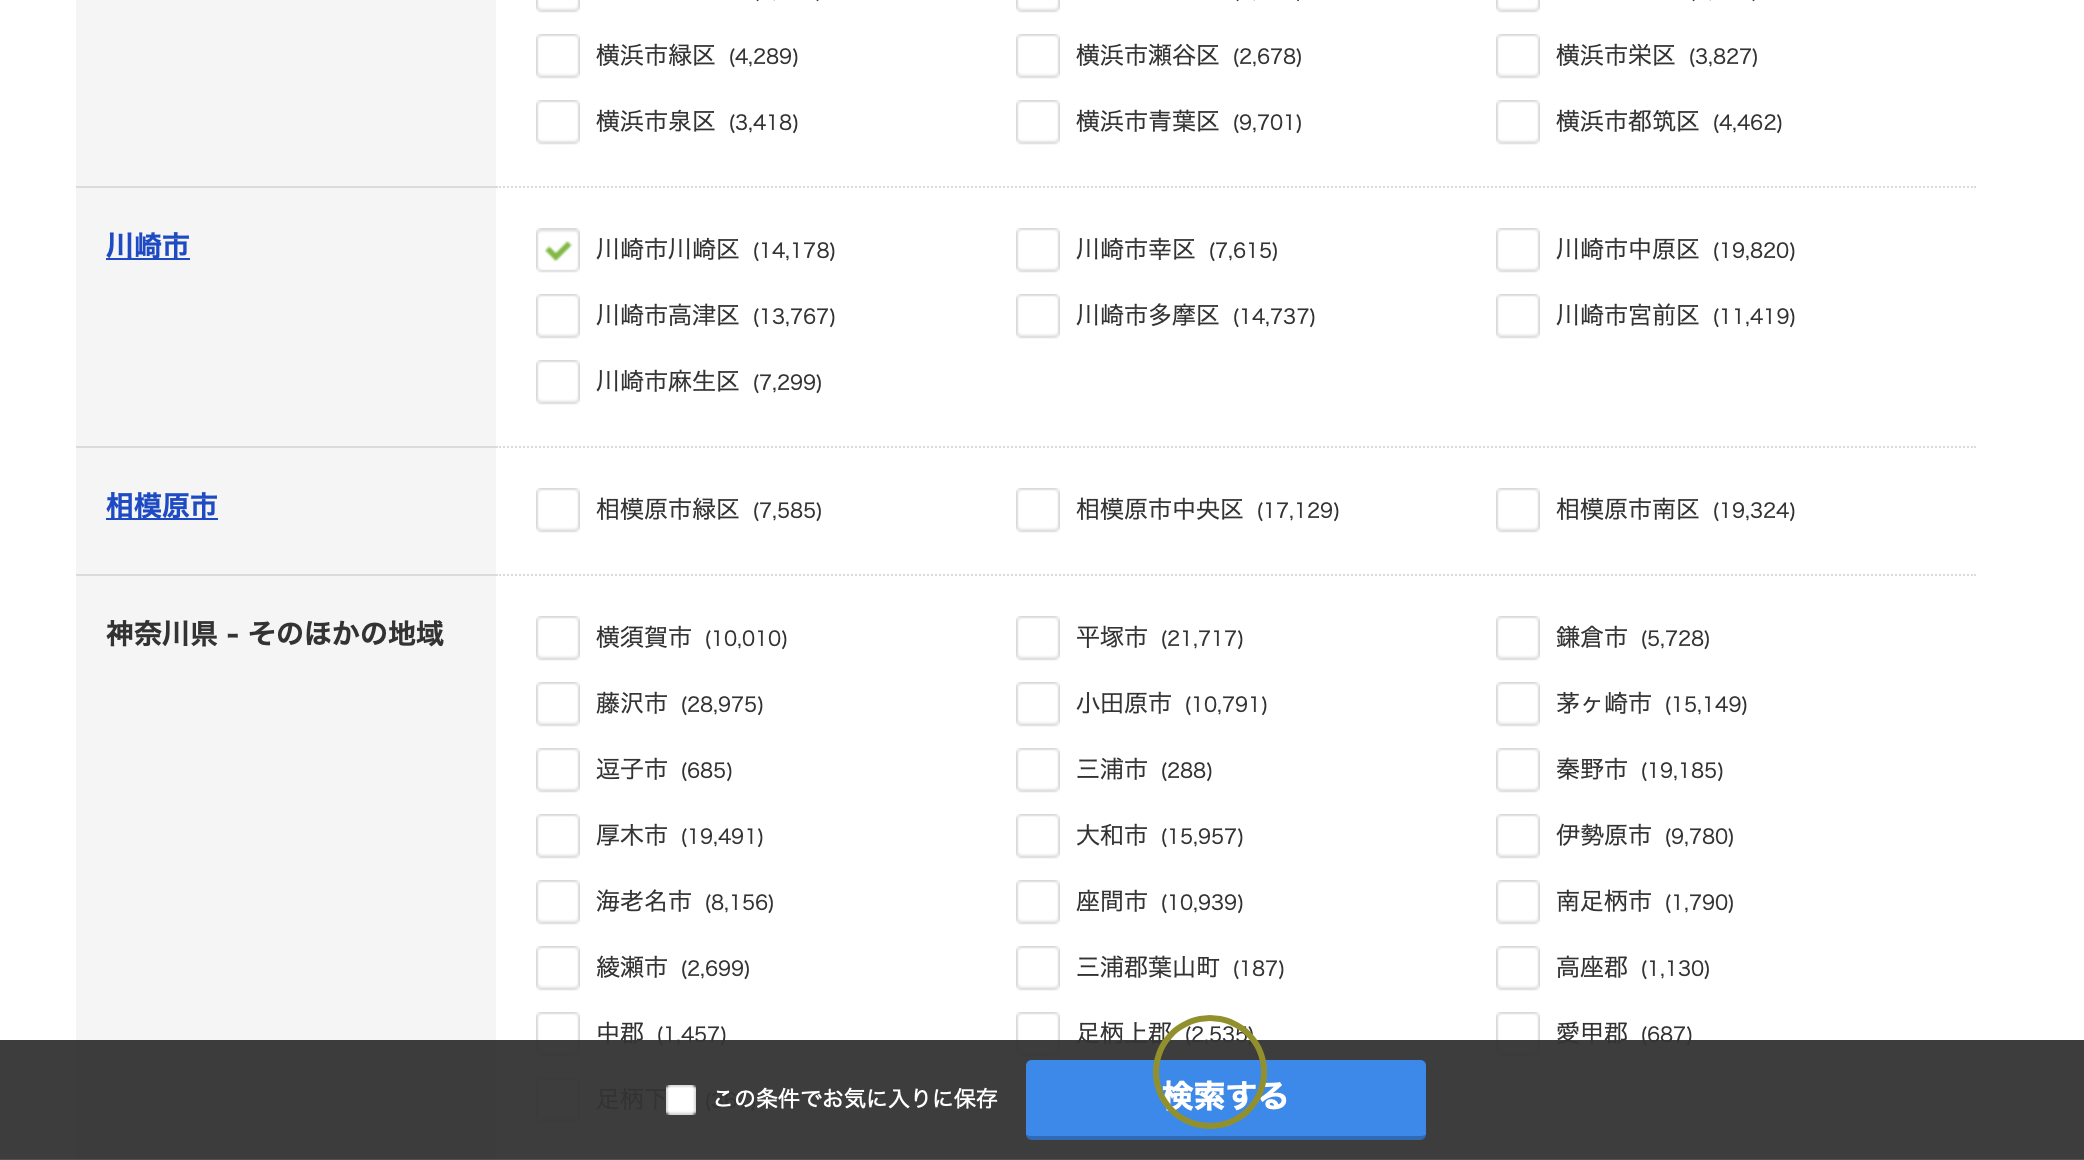Enable the 相模原市南区 checkbox
Viewport: 2084px width, 1160px height.
coord(1518,510)
